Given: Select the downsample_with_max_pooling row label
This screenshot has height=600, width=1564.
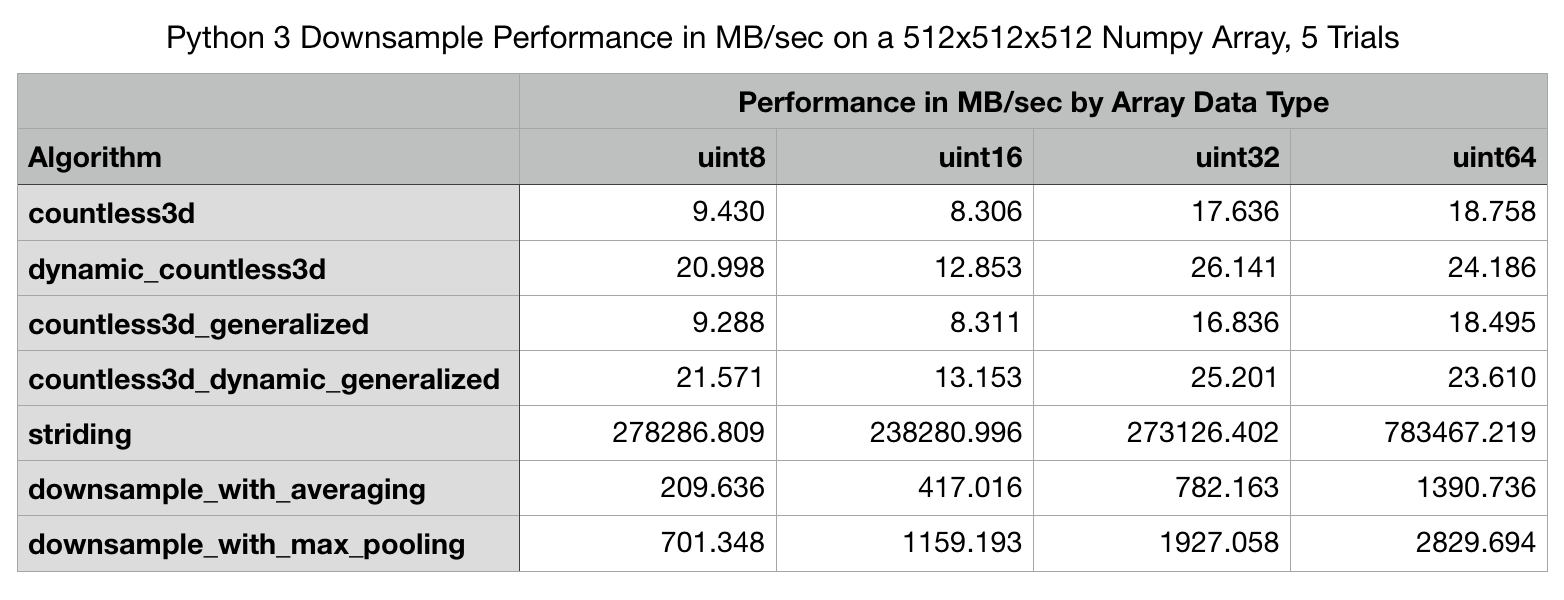Looking at the screenshot, I should pyautogui.click(x=246, y=544).
